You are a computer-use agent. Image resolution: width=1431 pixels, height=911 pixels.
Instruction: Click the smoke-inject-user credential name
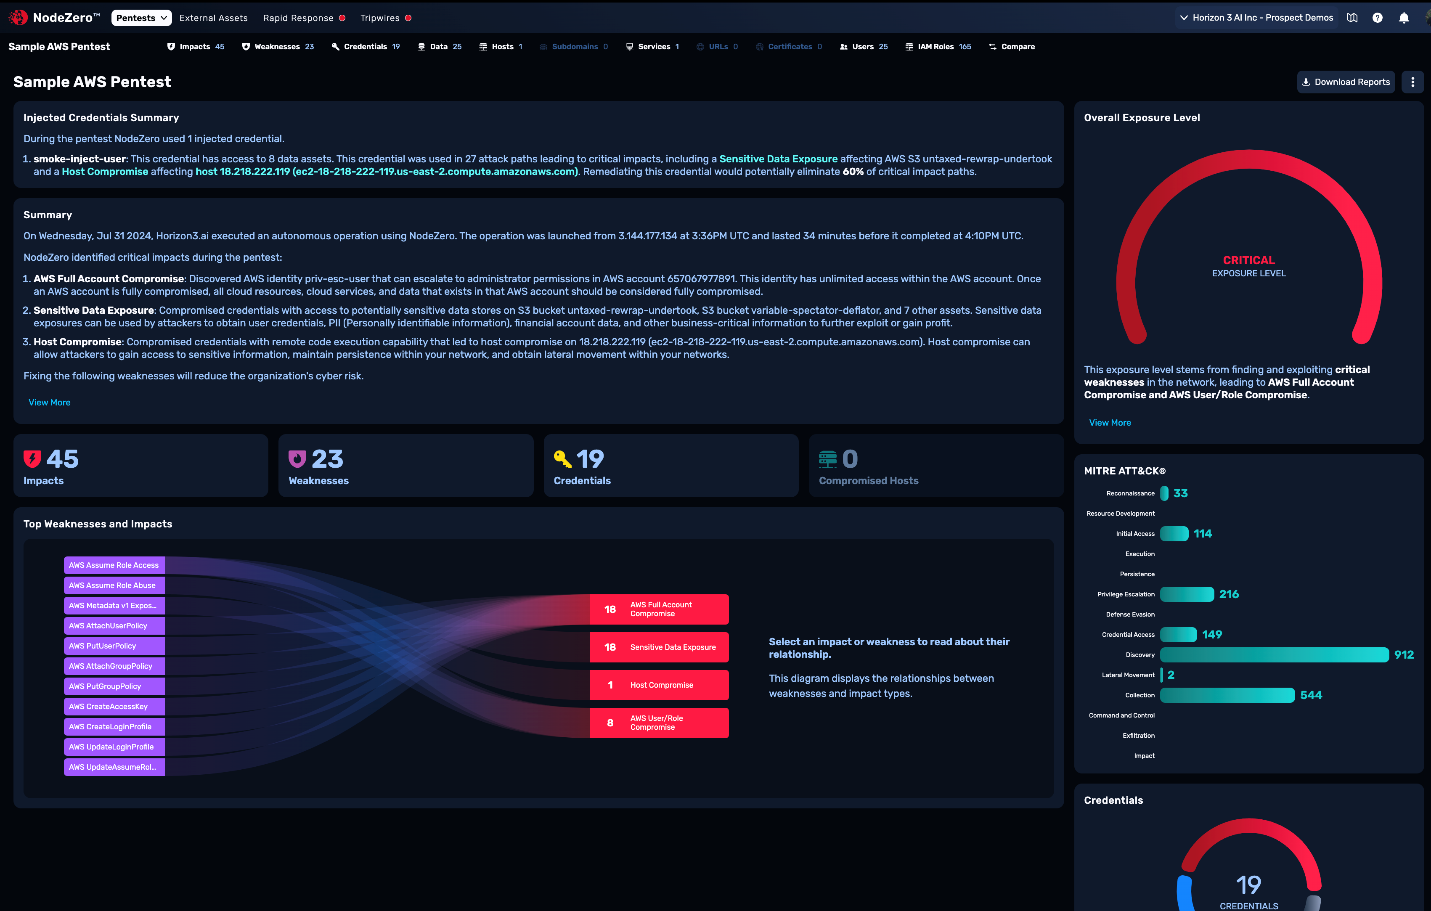(x=80, y=159)
